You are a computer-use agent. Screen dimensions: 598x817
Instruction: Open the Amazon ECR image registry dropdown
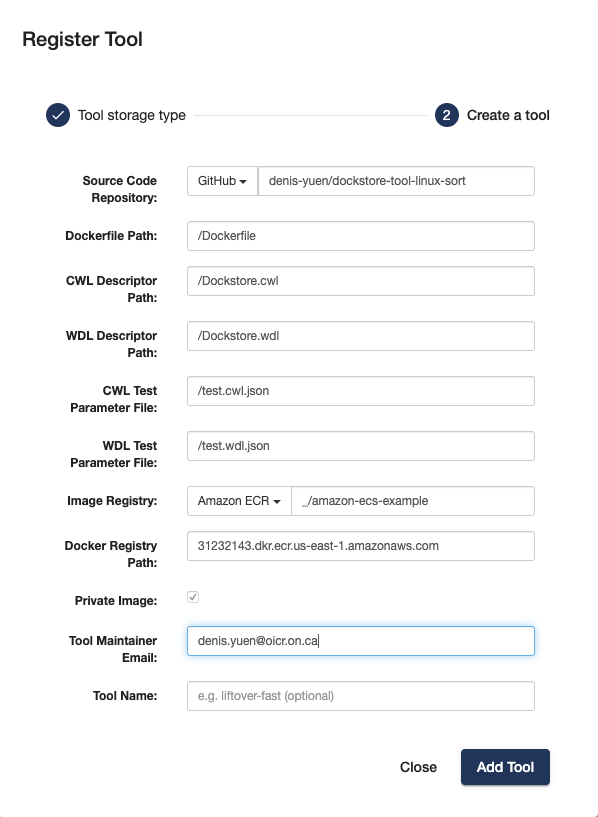coord(238,500)
